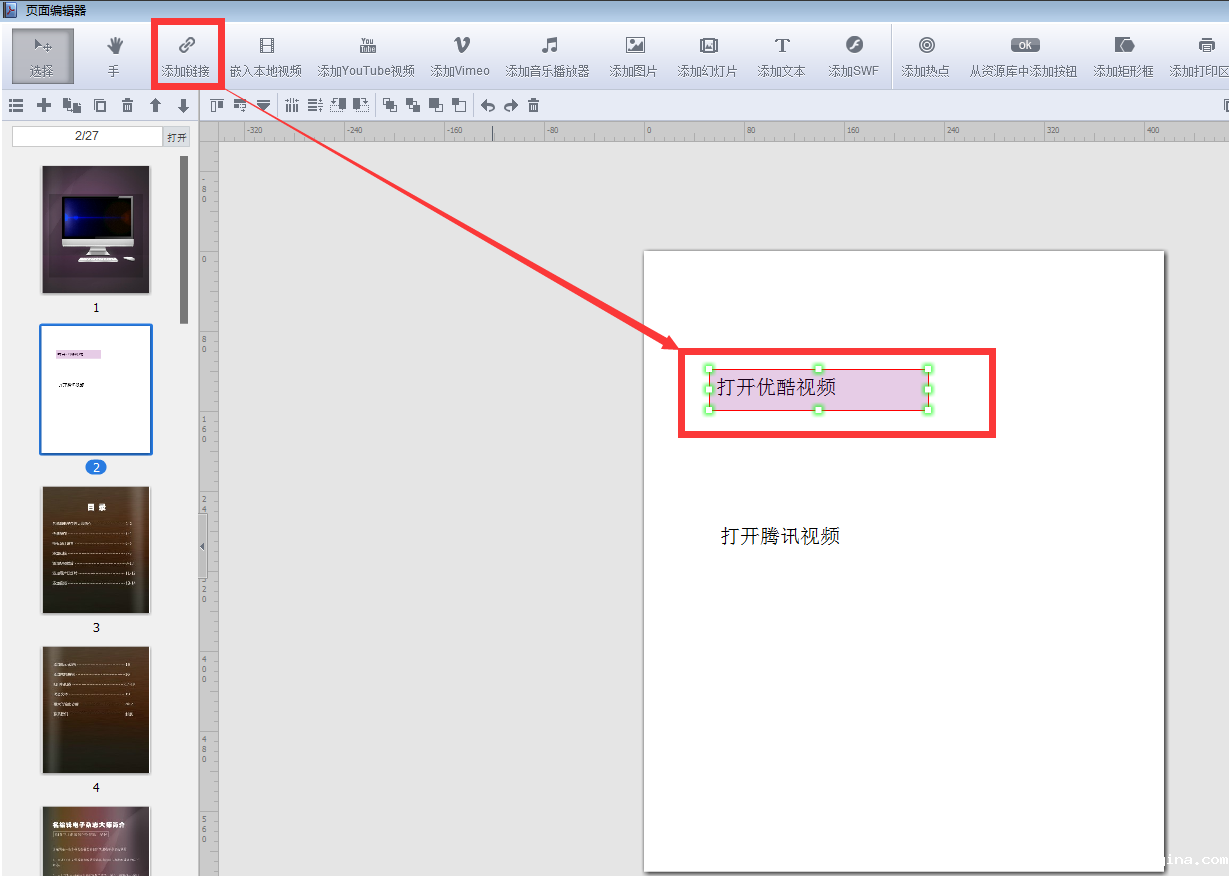1229x876 pixels.
Task: Click the 添加SWF flash icon
Action: (x=853, y=56)
